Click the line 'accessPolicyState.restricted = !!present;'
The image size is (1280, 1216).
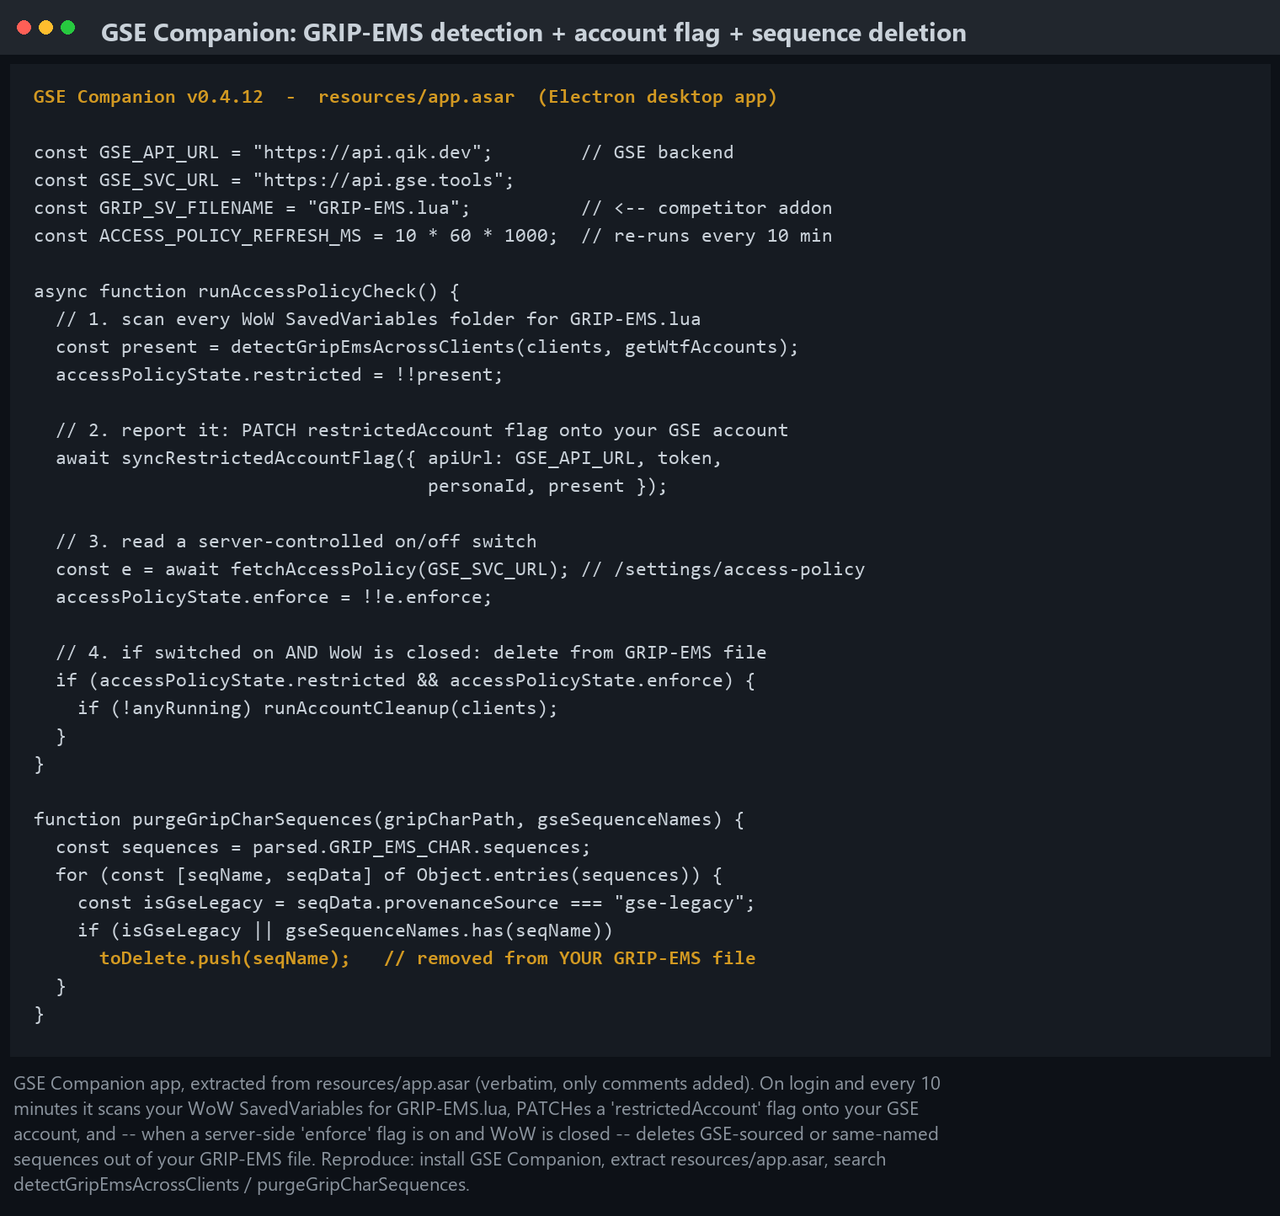pos(280,375)
